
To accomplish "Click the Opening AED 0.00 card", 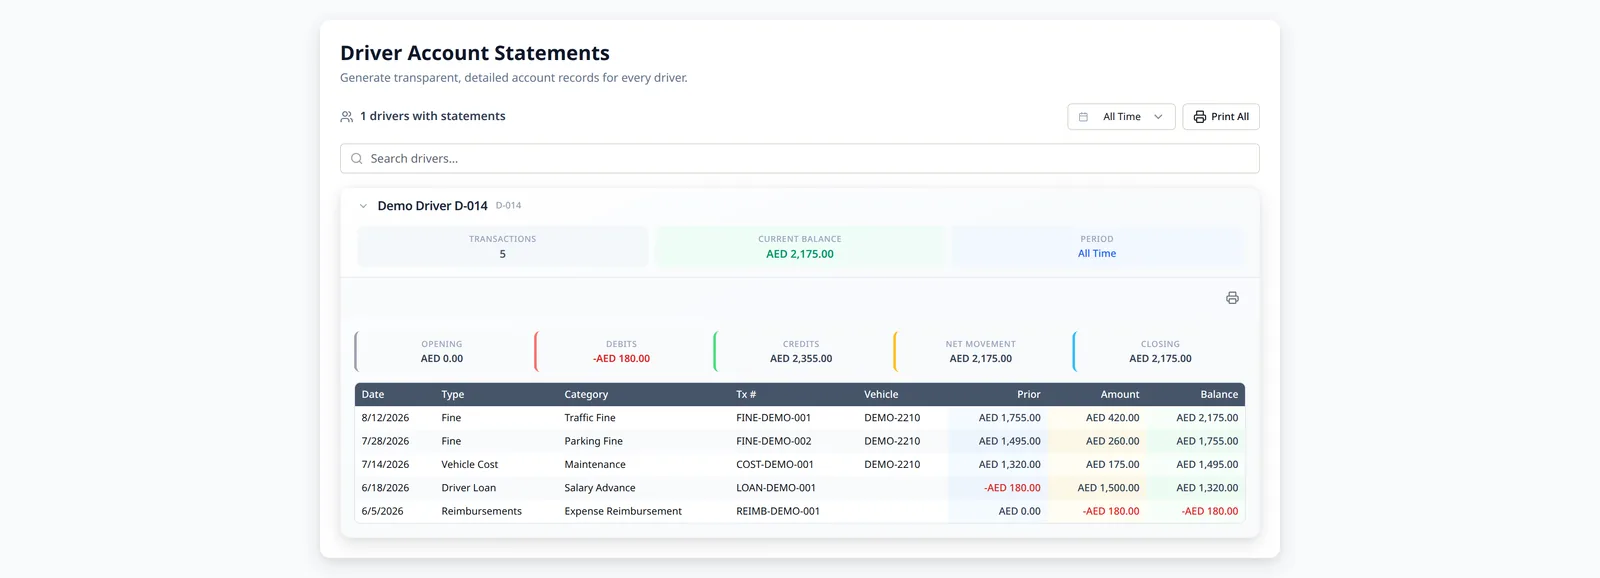I will [x=442, y=351].
